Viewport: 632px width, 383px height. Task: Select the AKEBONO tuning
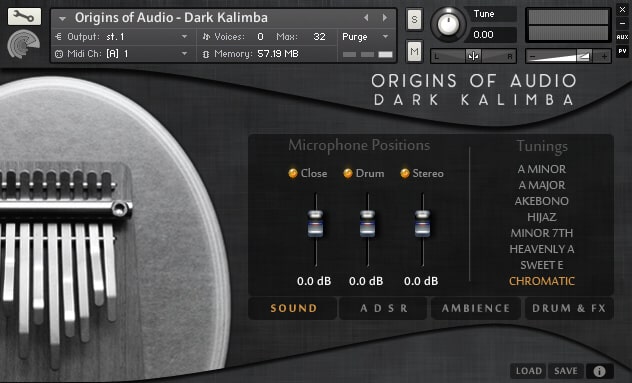542,201
